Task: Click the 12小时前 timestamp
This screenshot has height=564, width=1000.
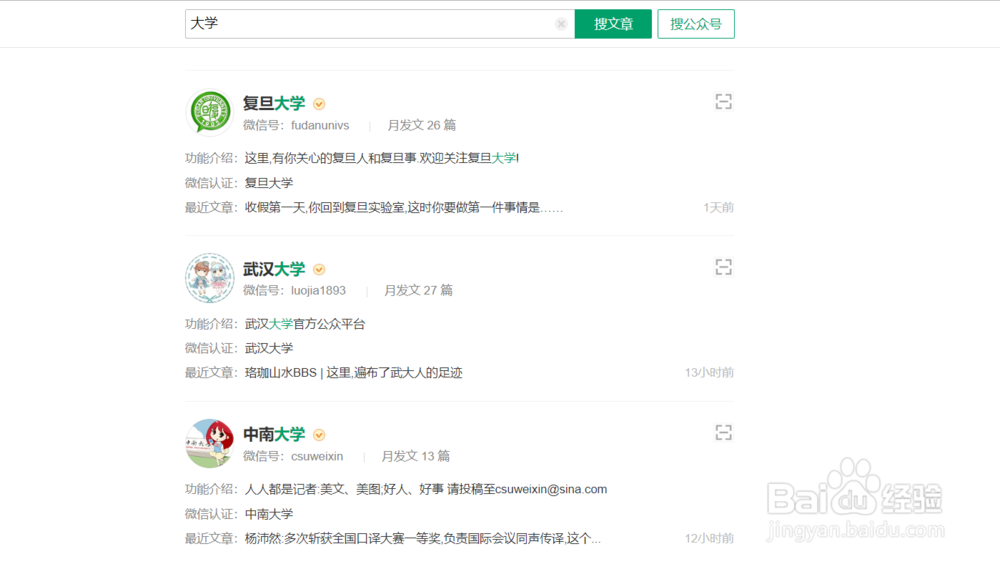Action: 709,538
